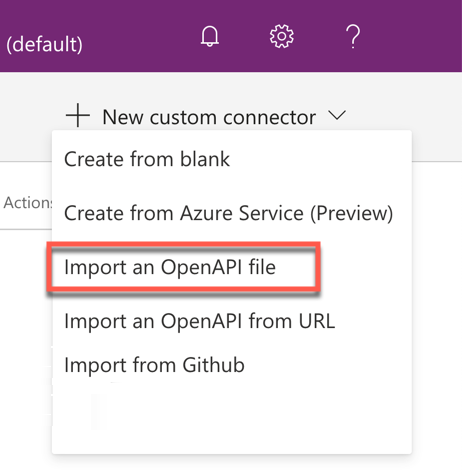Open the help question mark icon
Viewport: 462px width, 474px height.
pyautogui.click(x=353, y=37)
